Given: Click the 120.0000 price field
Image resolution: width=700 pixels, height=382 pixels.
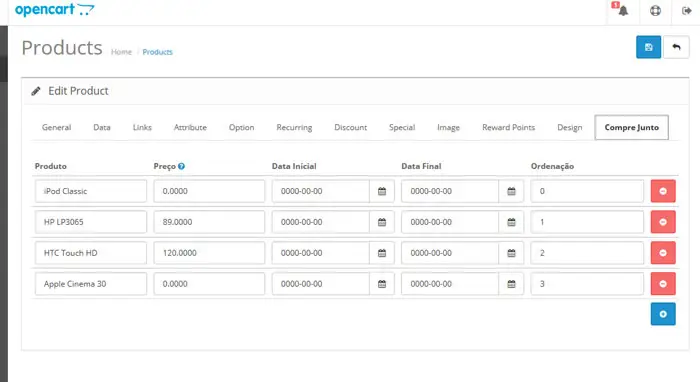Looking at the screenshot, I should tap(209, 253).
